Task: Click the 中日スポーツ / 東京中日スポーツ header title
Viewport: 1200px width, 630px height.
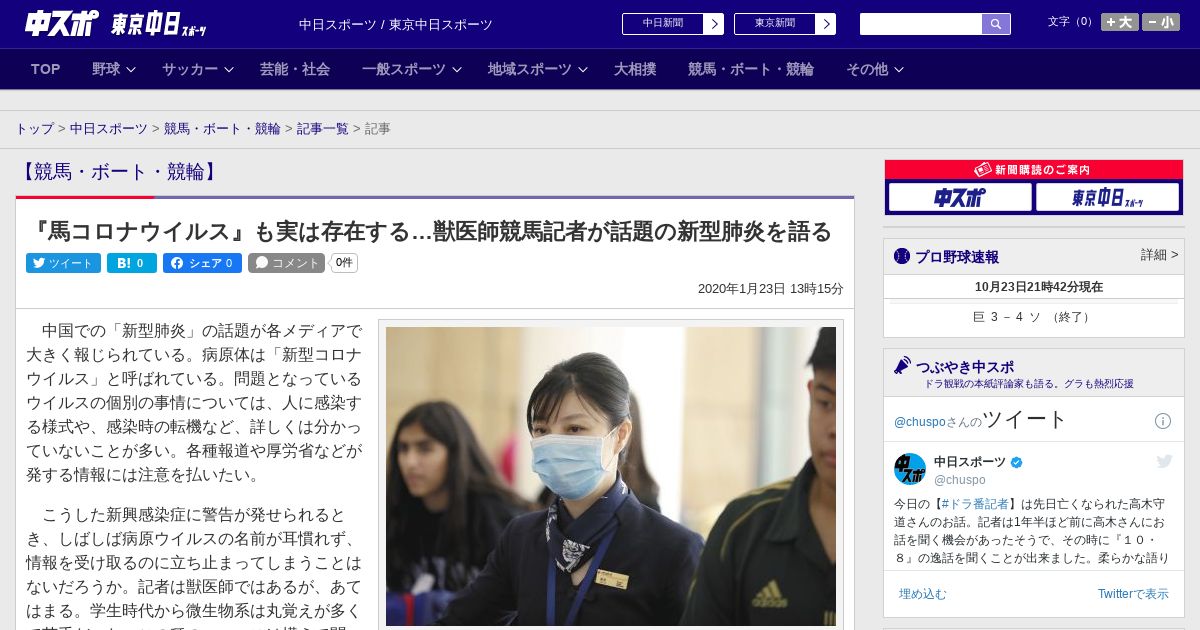Action: tap(396, 24)
